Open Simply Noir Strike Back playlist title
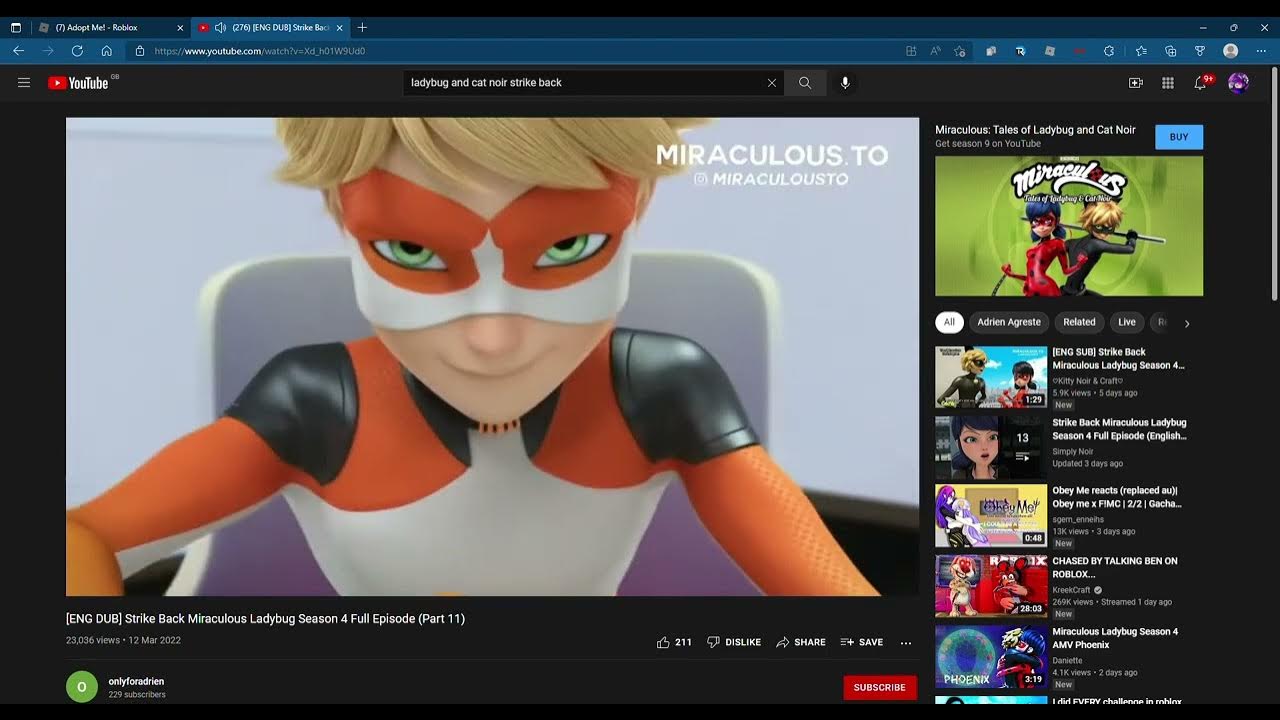 tap(1119, 429)
